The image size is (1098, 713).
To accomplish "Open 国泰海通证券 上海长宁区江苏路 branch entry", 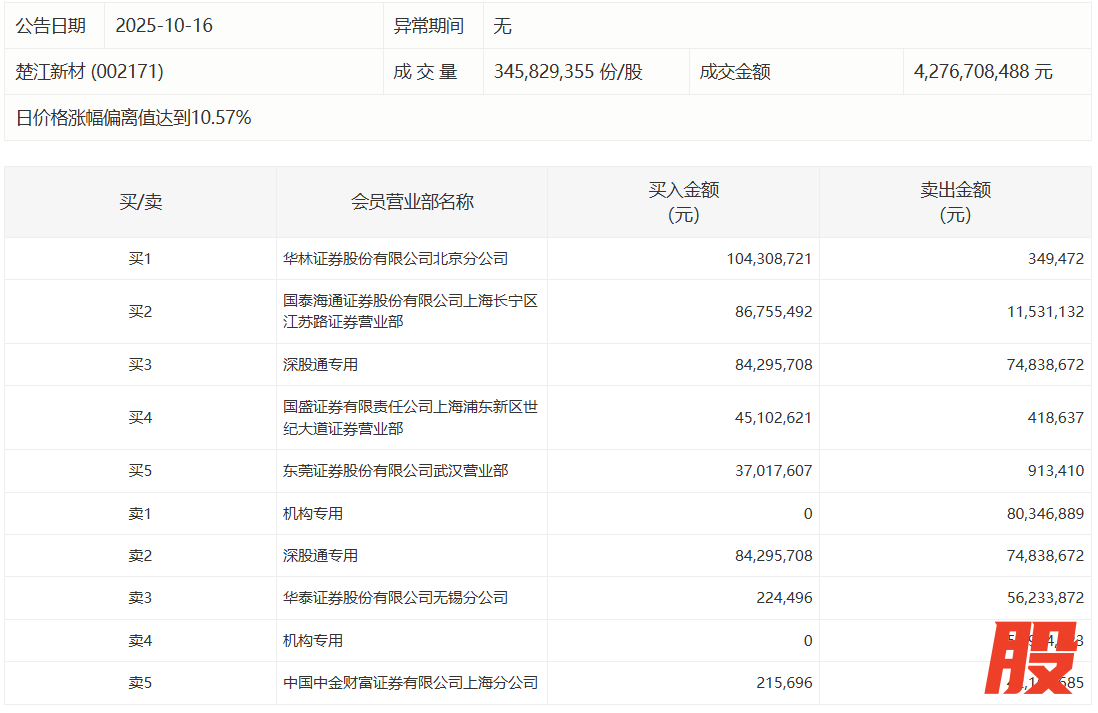I will point(410,312).
